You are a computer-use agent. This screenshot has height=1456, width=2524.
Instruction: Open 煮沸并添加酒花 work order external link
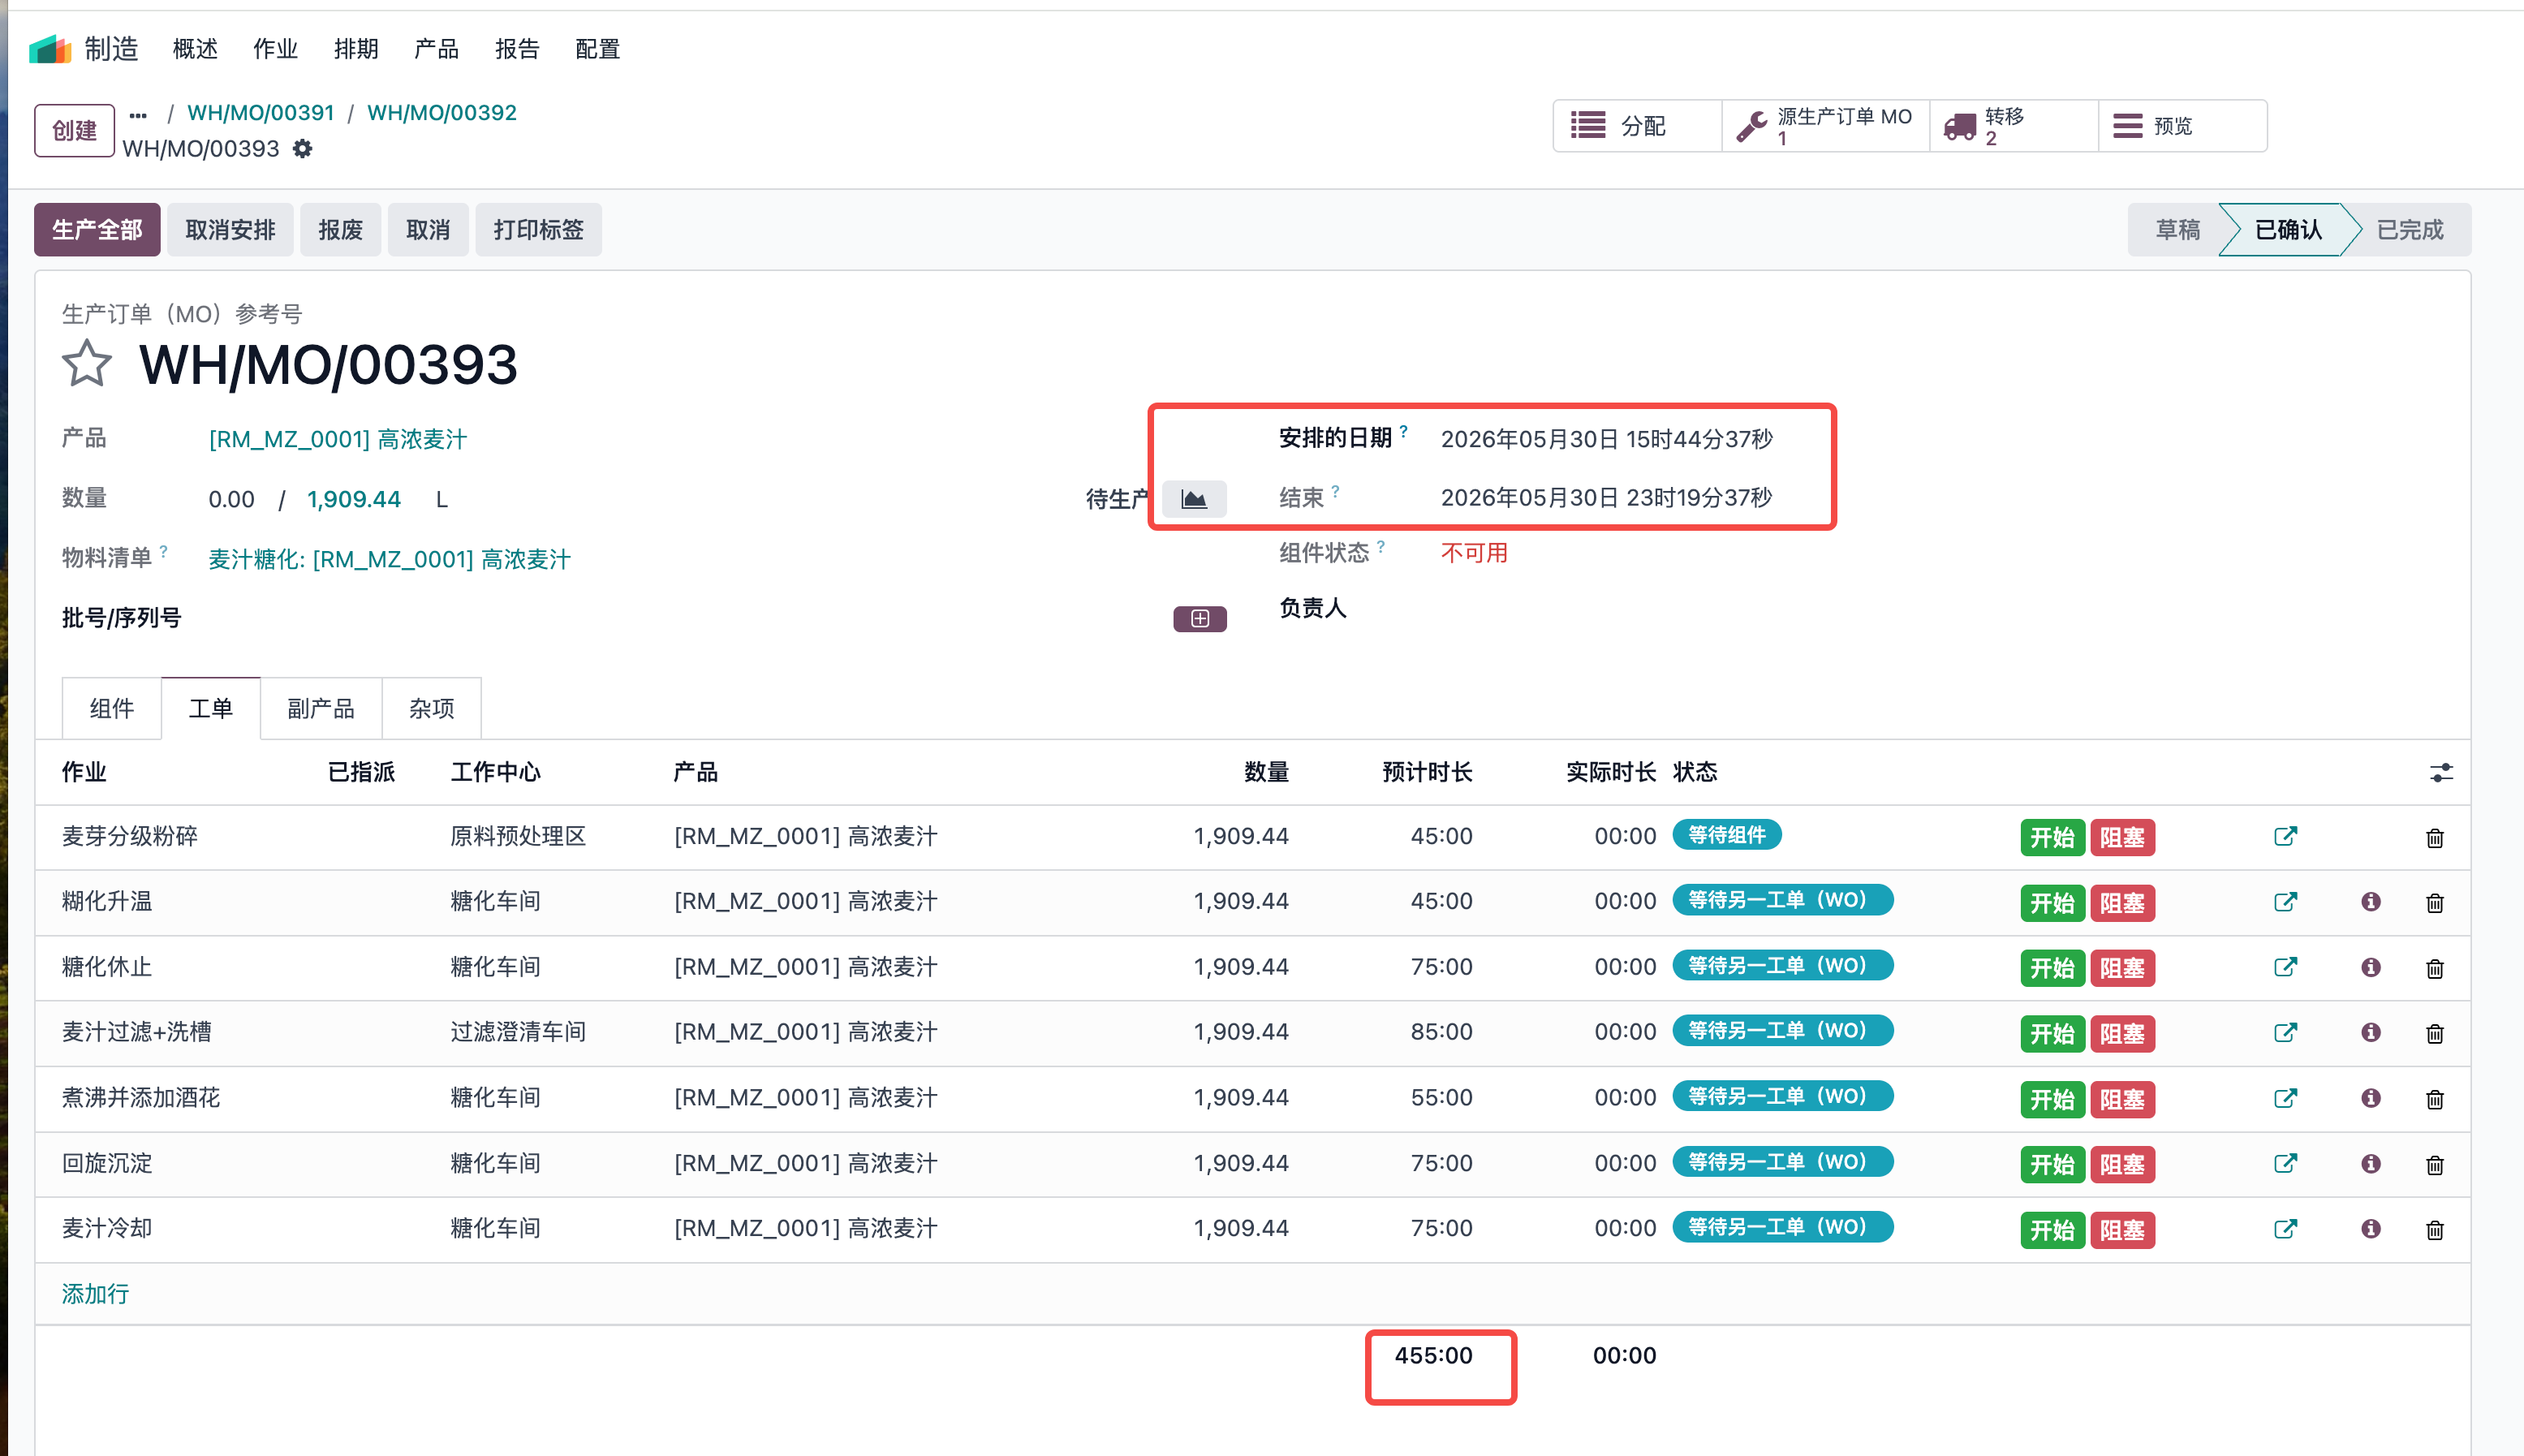pos(2285,1098)
